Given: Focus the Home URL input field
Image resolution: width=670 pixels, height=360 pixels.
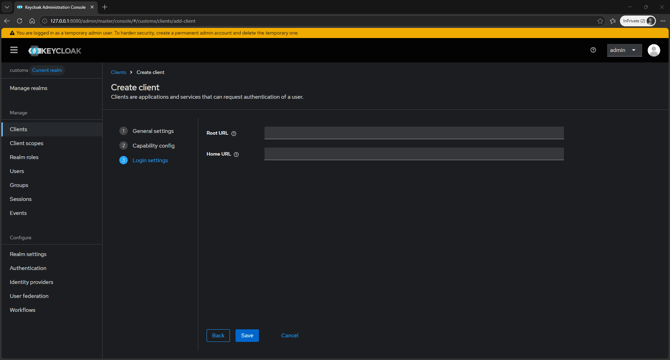Looking at the screenshot, I should coord(414,154).
